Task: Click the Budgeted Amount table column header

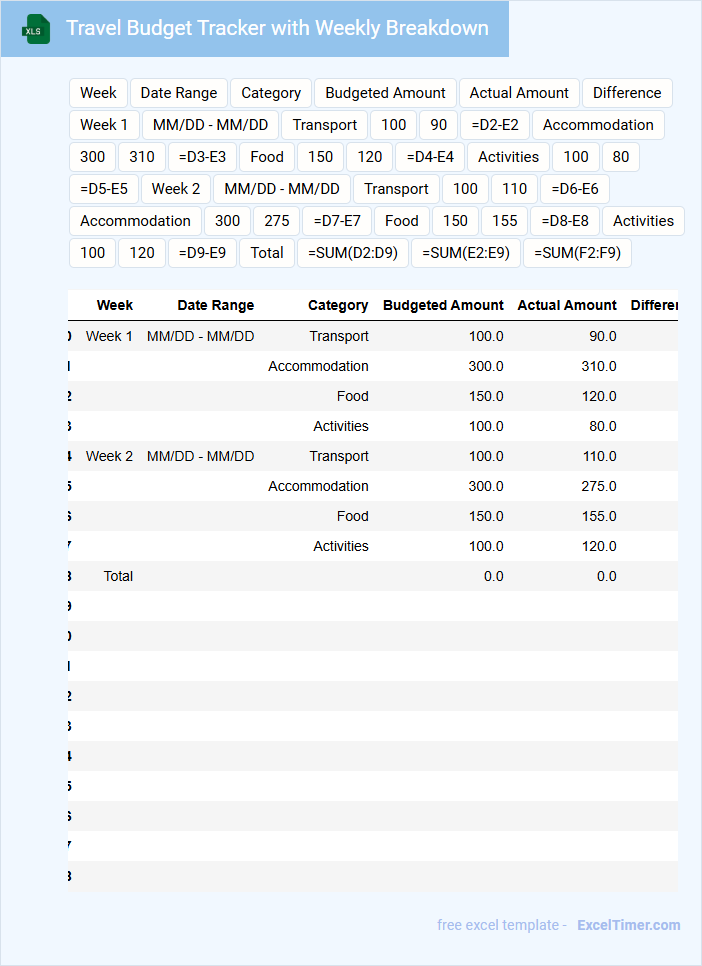Action: pyautogui.click(x=443, y=305)
